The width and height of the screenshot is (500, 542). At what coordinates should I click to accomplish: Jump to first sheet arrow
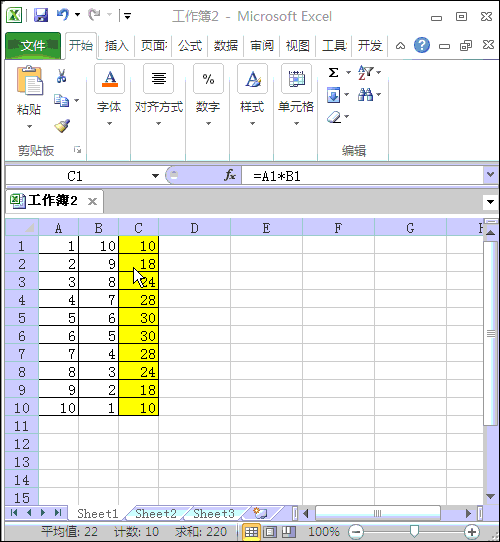(x=14, y=513)
